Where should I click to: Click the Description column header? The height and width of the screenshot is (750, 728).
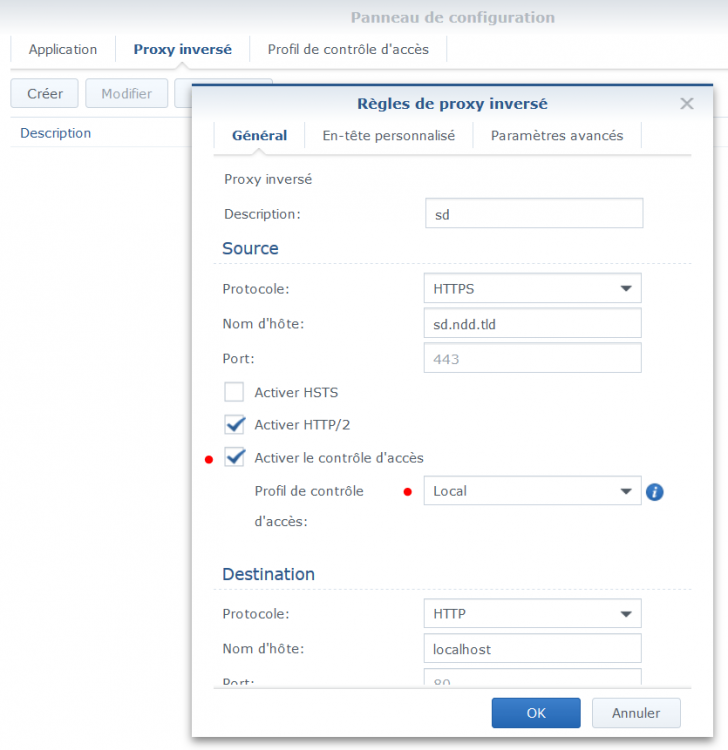pyautogui.click(x=56, y=133)
